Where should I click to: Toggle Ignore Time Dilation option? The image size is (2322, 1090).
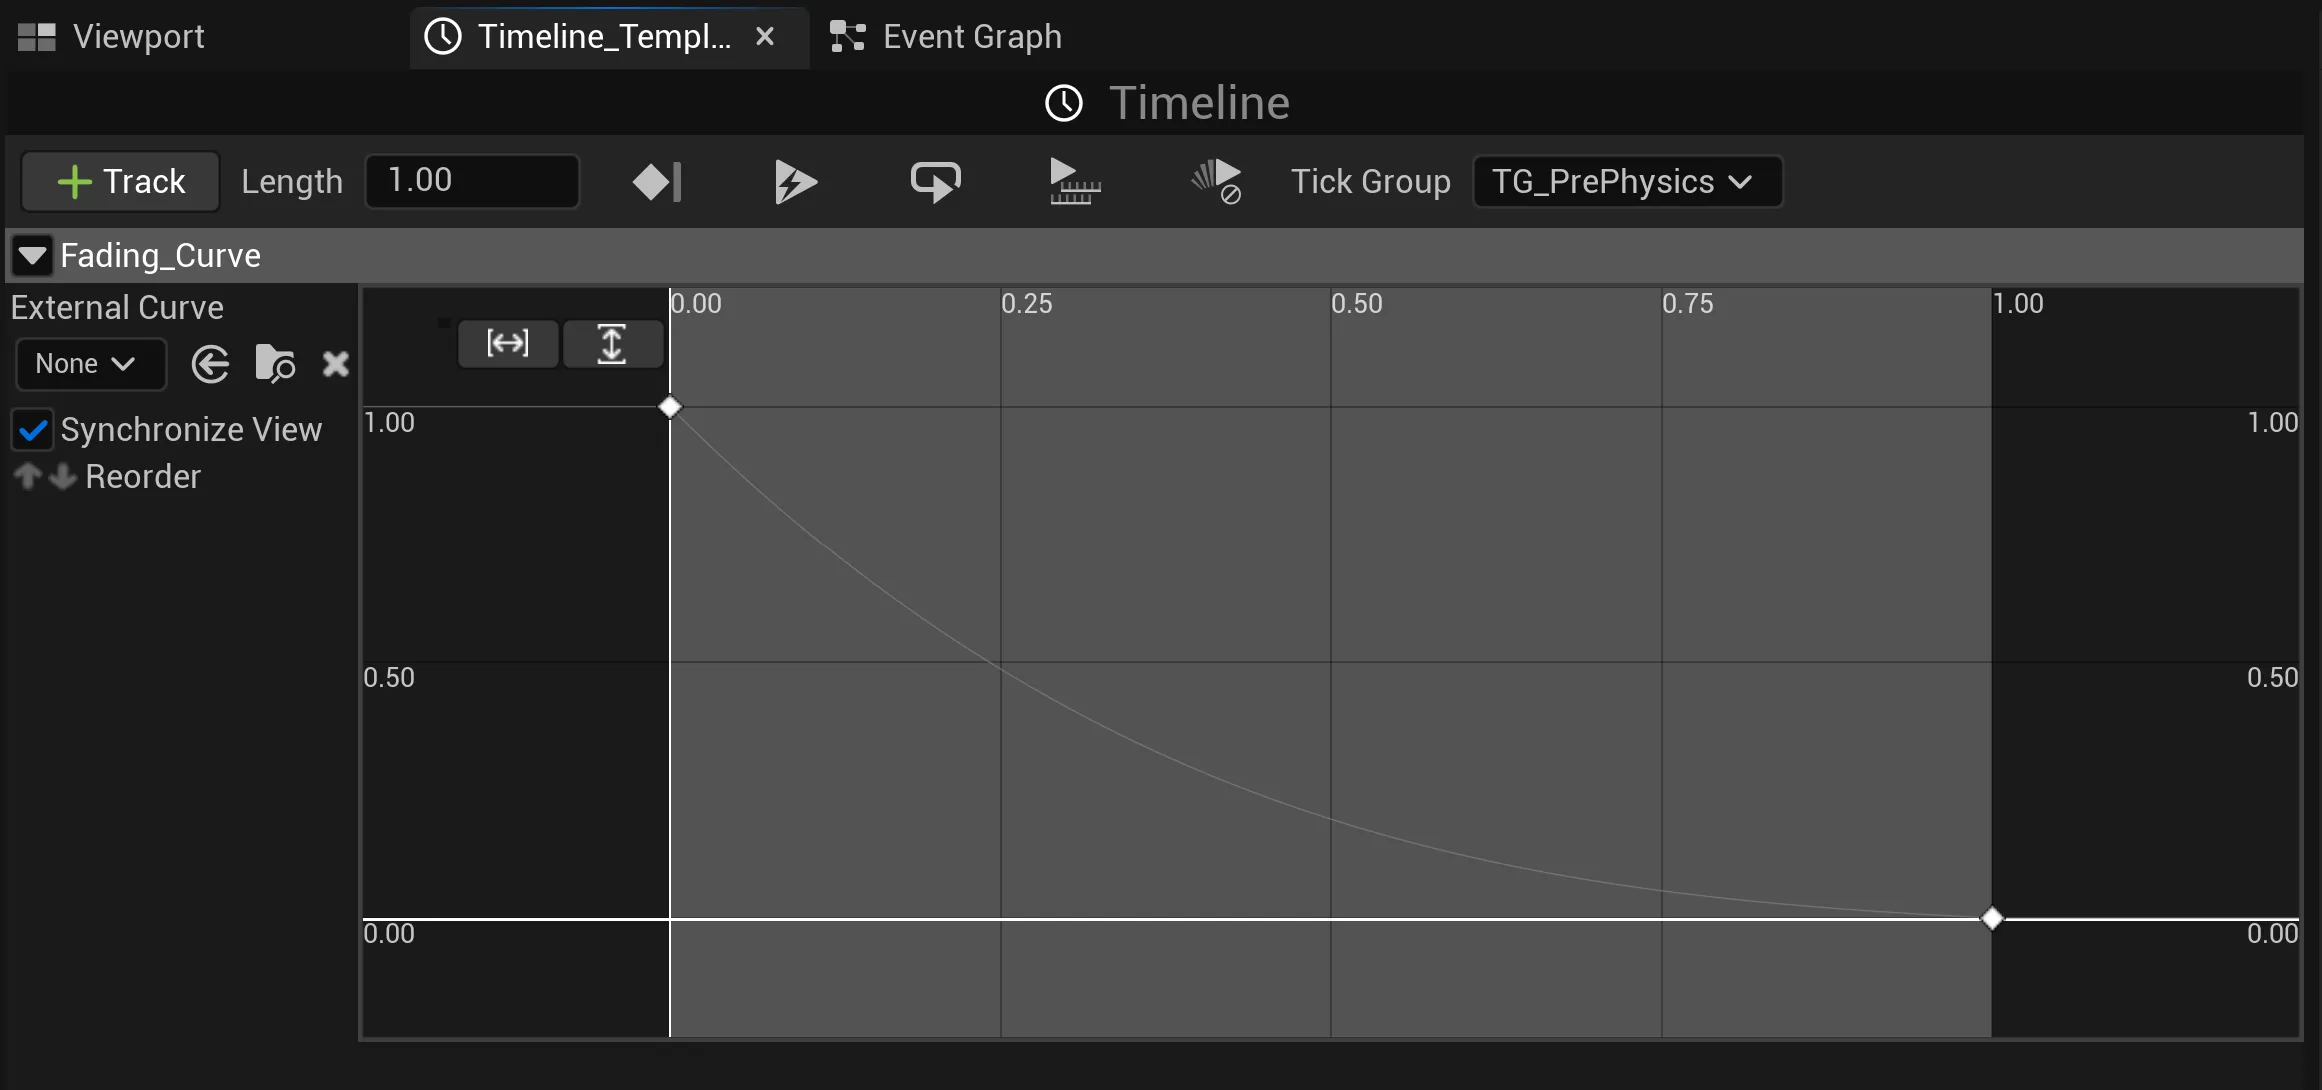click(x=1216, y=182)
